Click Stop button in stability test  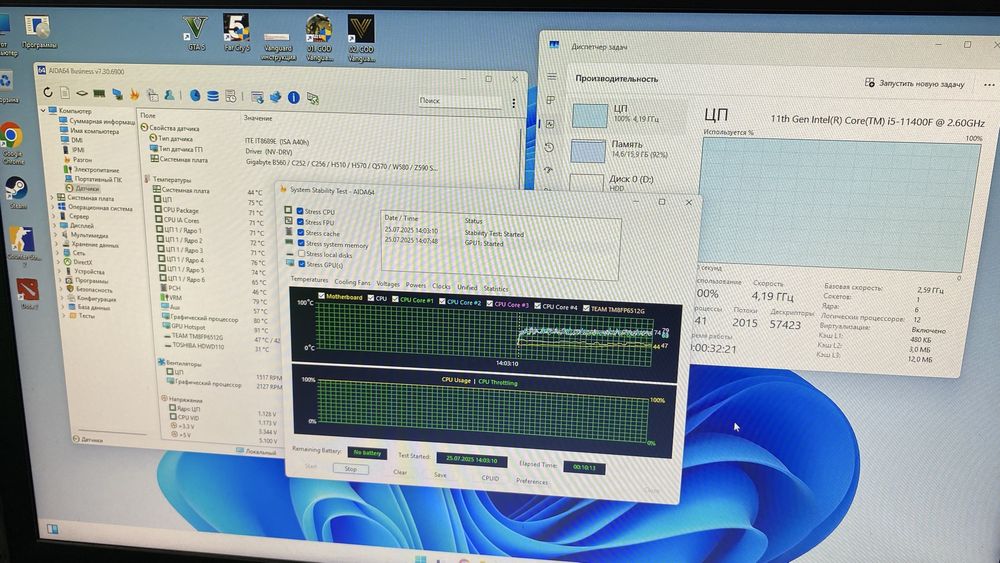point(351,469)
